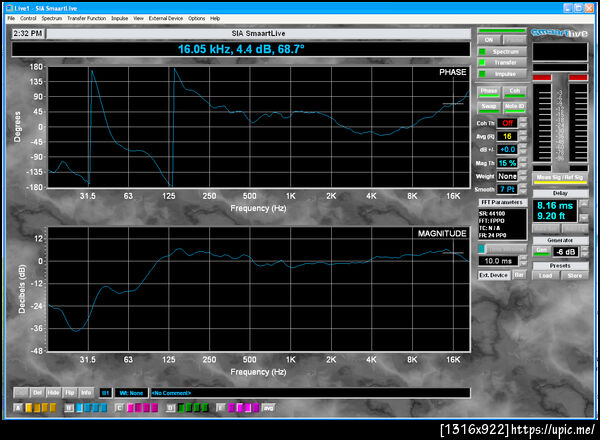
Task: Click the ON analyzer button
Action: pyautogui.click(x=489, y=40)
